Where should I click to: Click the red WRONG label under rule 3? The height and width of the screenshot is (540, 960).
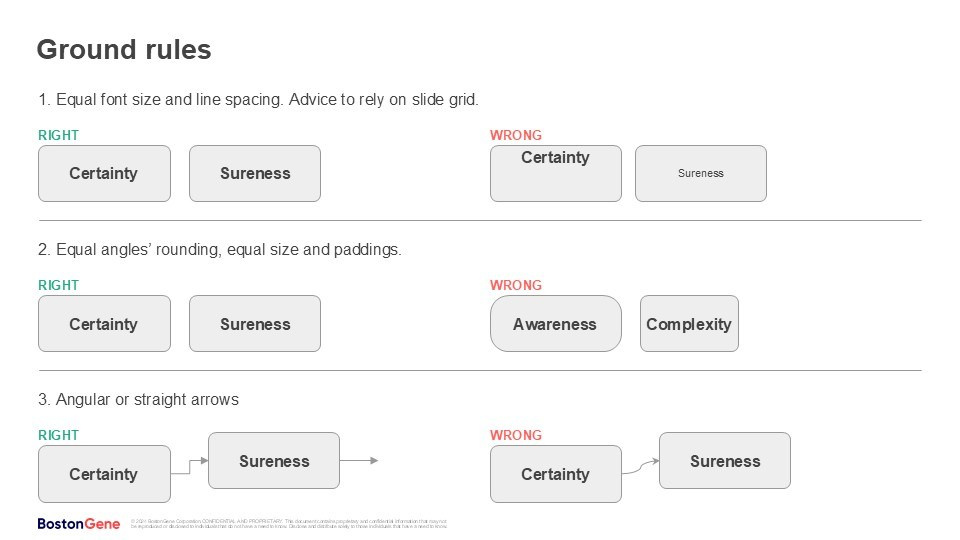[x=516, y=435]
